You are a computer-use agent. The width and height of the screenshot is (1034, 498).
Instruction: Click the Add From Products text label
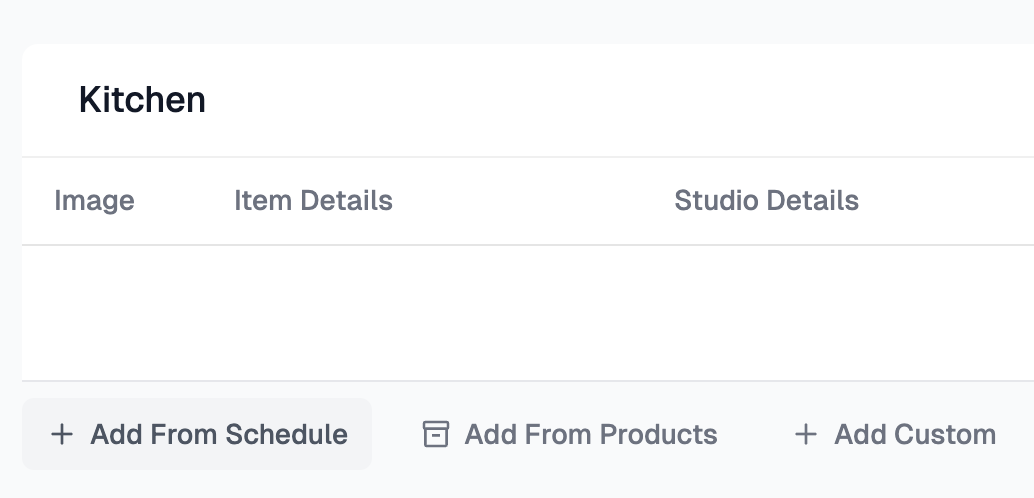(x=591, y=435)
